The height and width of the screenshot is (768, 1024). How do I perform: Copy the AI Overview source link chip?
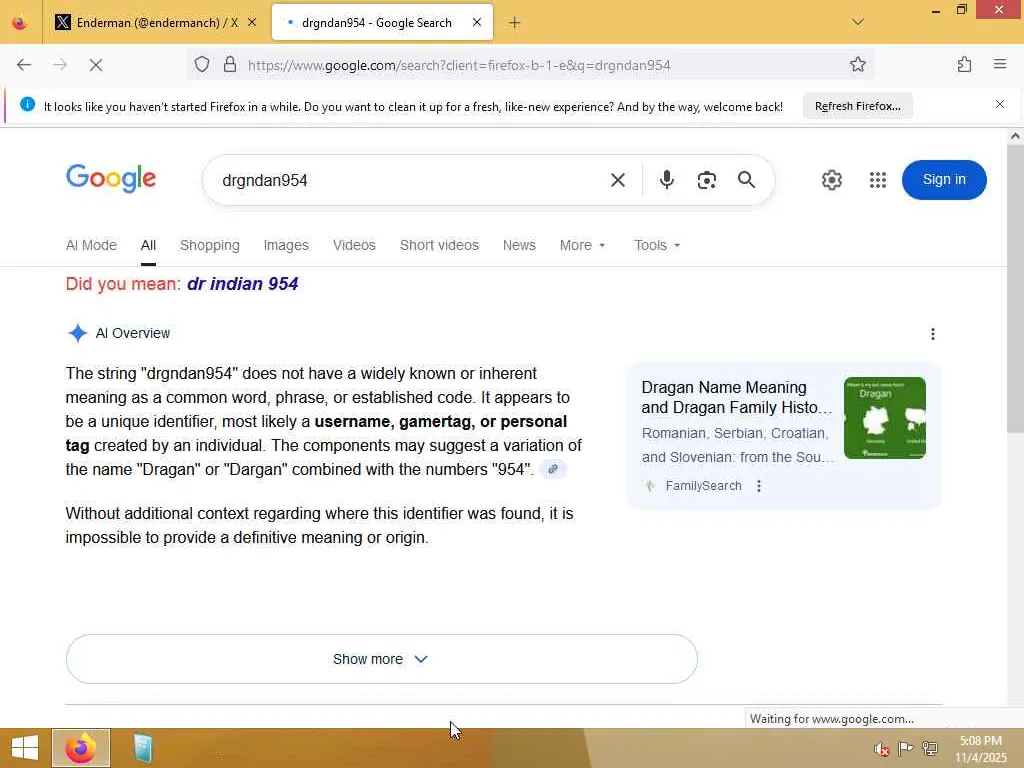[553, 469]
